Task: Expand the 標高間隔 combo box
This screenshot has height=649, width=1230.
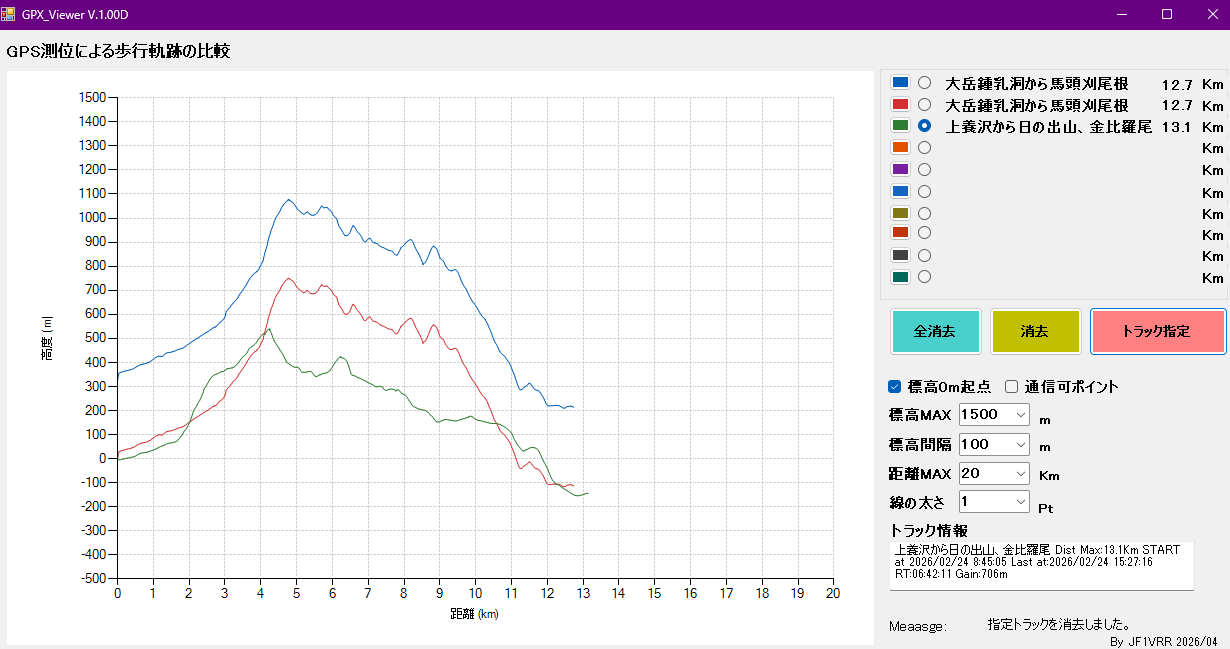Action: 1020,444
